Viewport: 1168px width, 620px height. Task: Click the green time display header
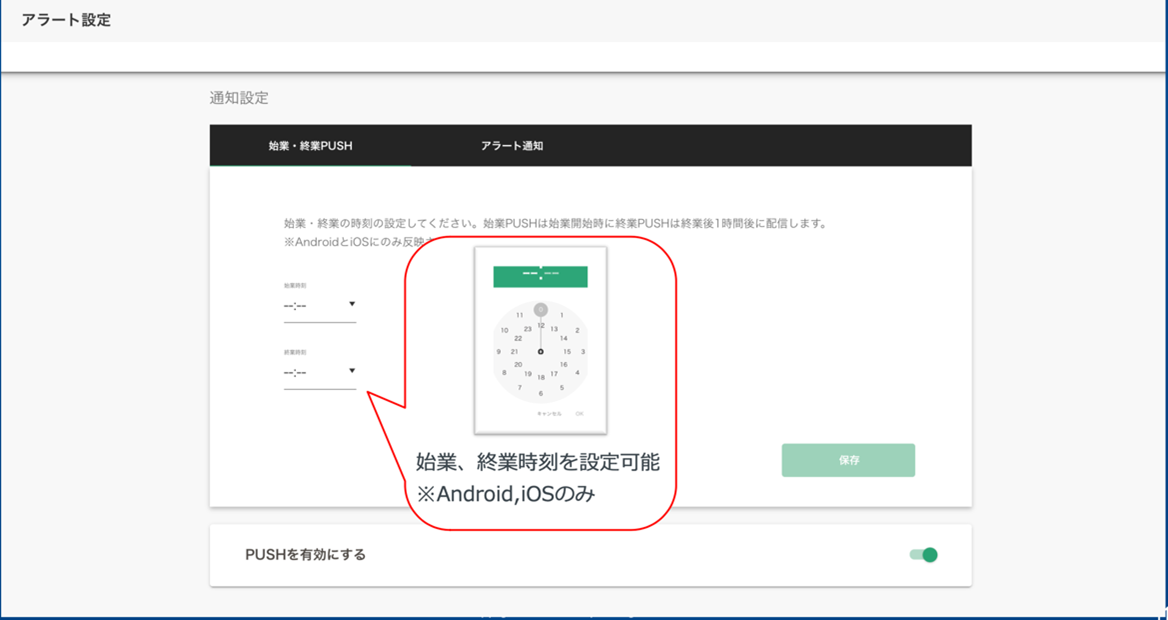point(541,276)
